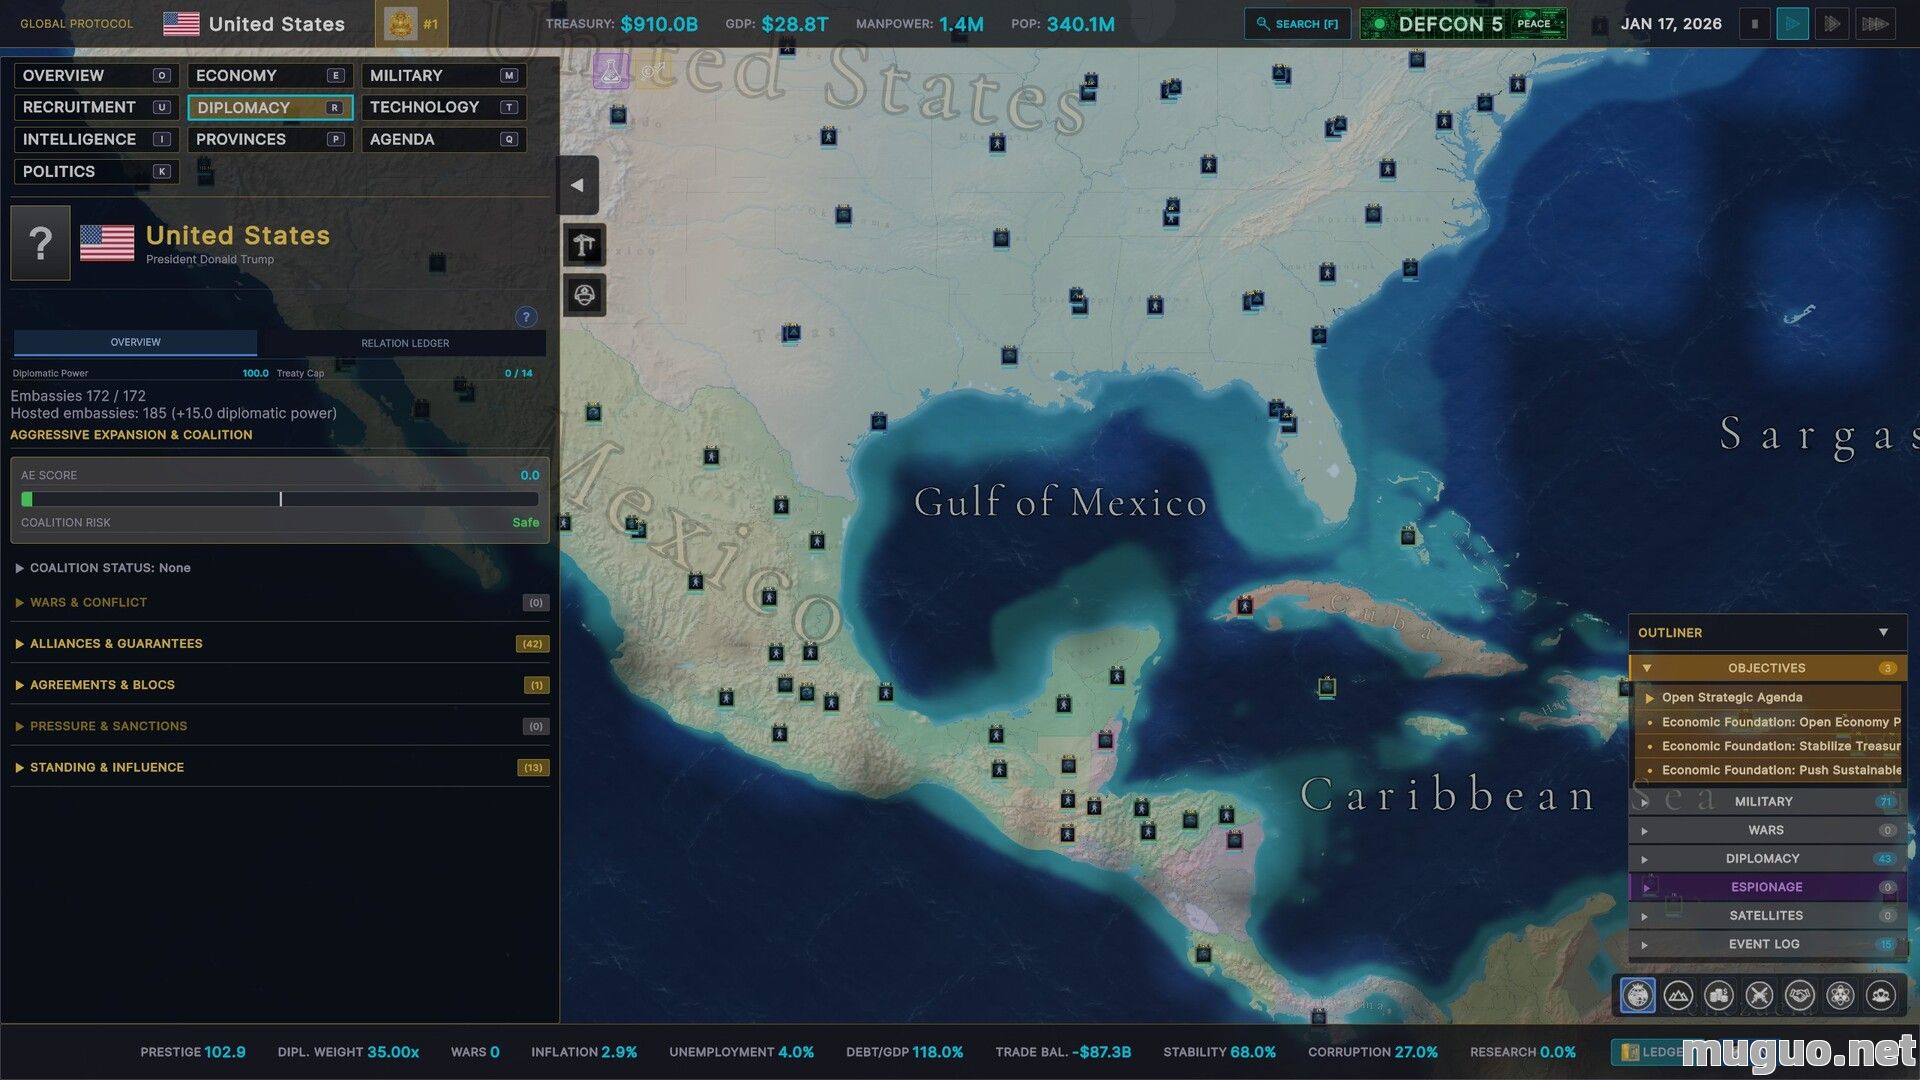1920x1080 pixels.
Task: Expand Agreements & Blocs section
Action: (x=280, y=685)
